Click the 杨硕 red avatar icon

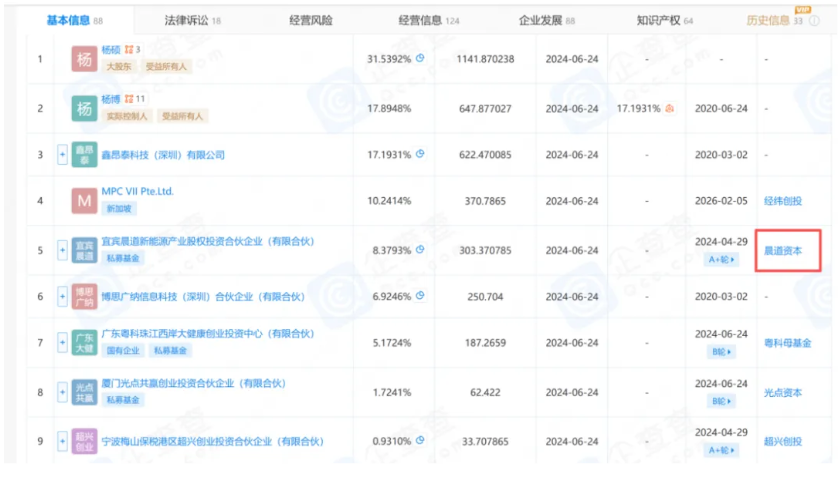pos(85,60)
